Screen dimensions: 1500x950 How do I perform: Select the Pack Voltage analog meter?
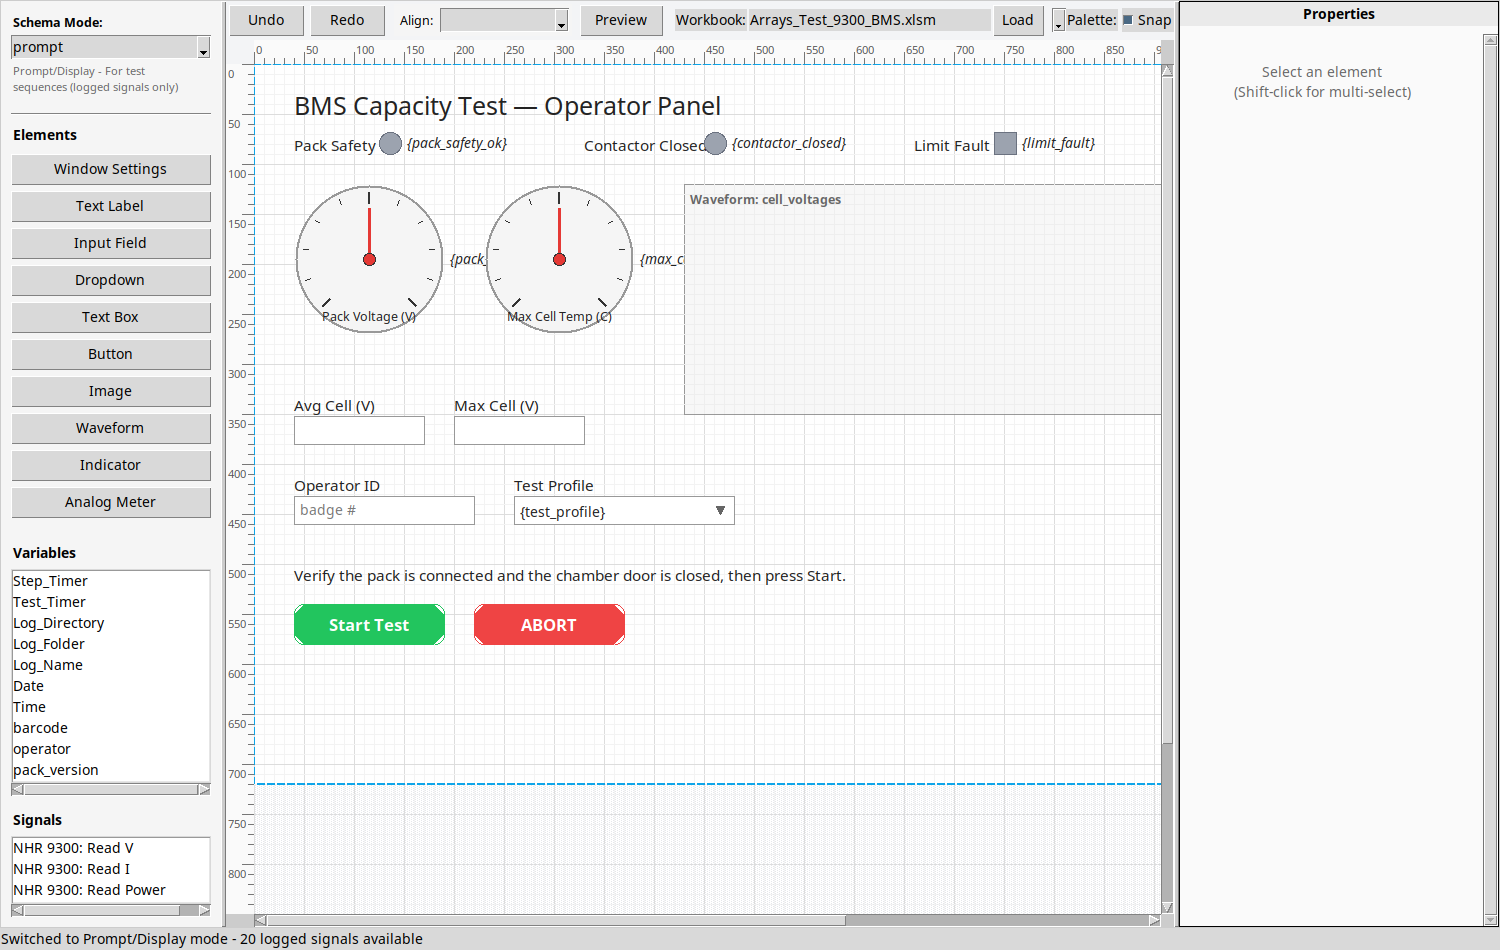pyautogui.click(x=369, y=259)
